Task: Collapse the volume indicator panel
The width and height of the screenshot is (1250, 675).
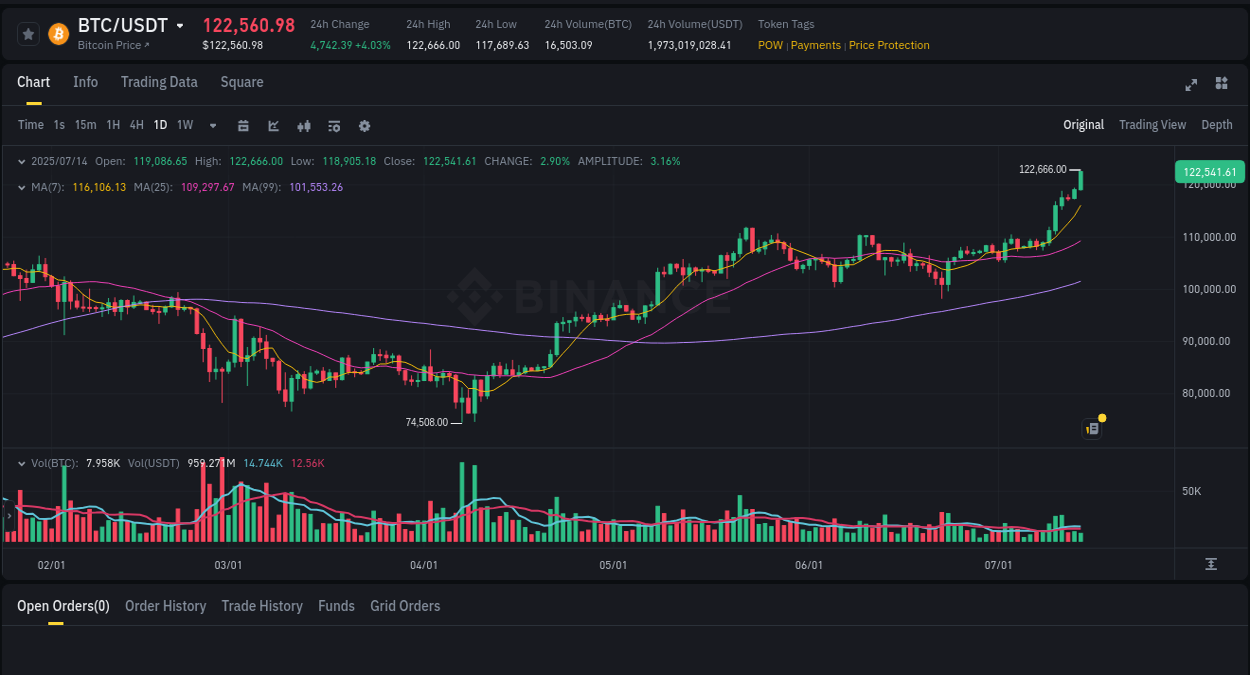Action: 22,461
